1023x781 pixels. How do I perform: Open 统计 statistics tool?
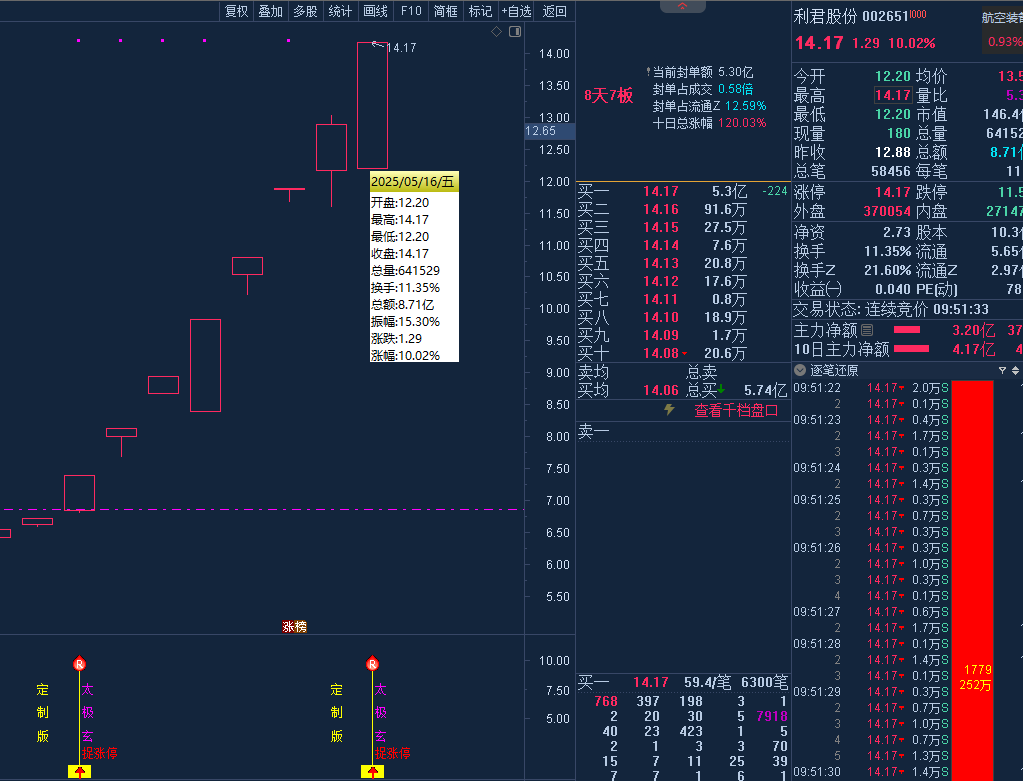[x=340, y=11]
